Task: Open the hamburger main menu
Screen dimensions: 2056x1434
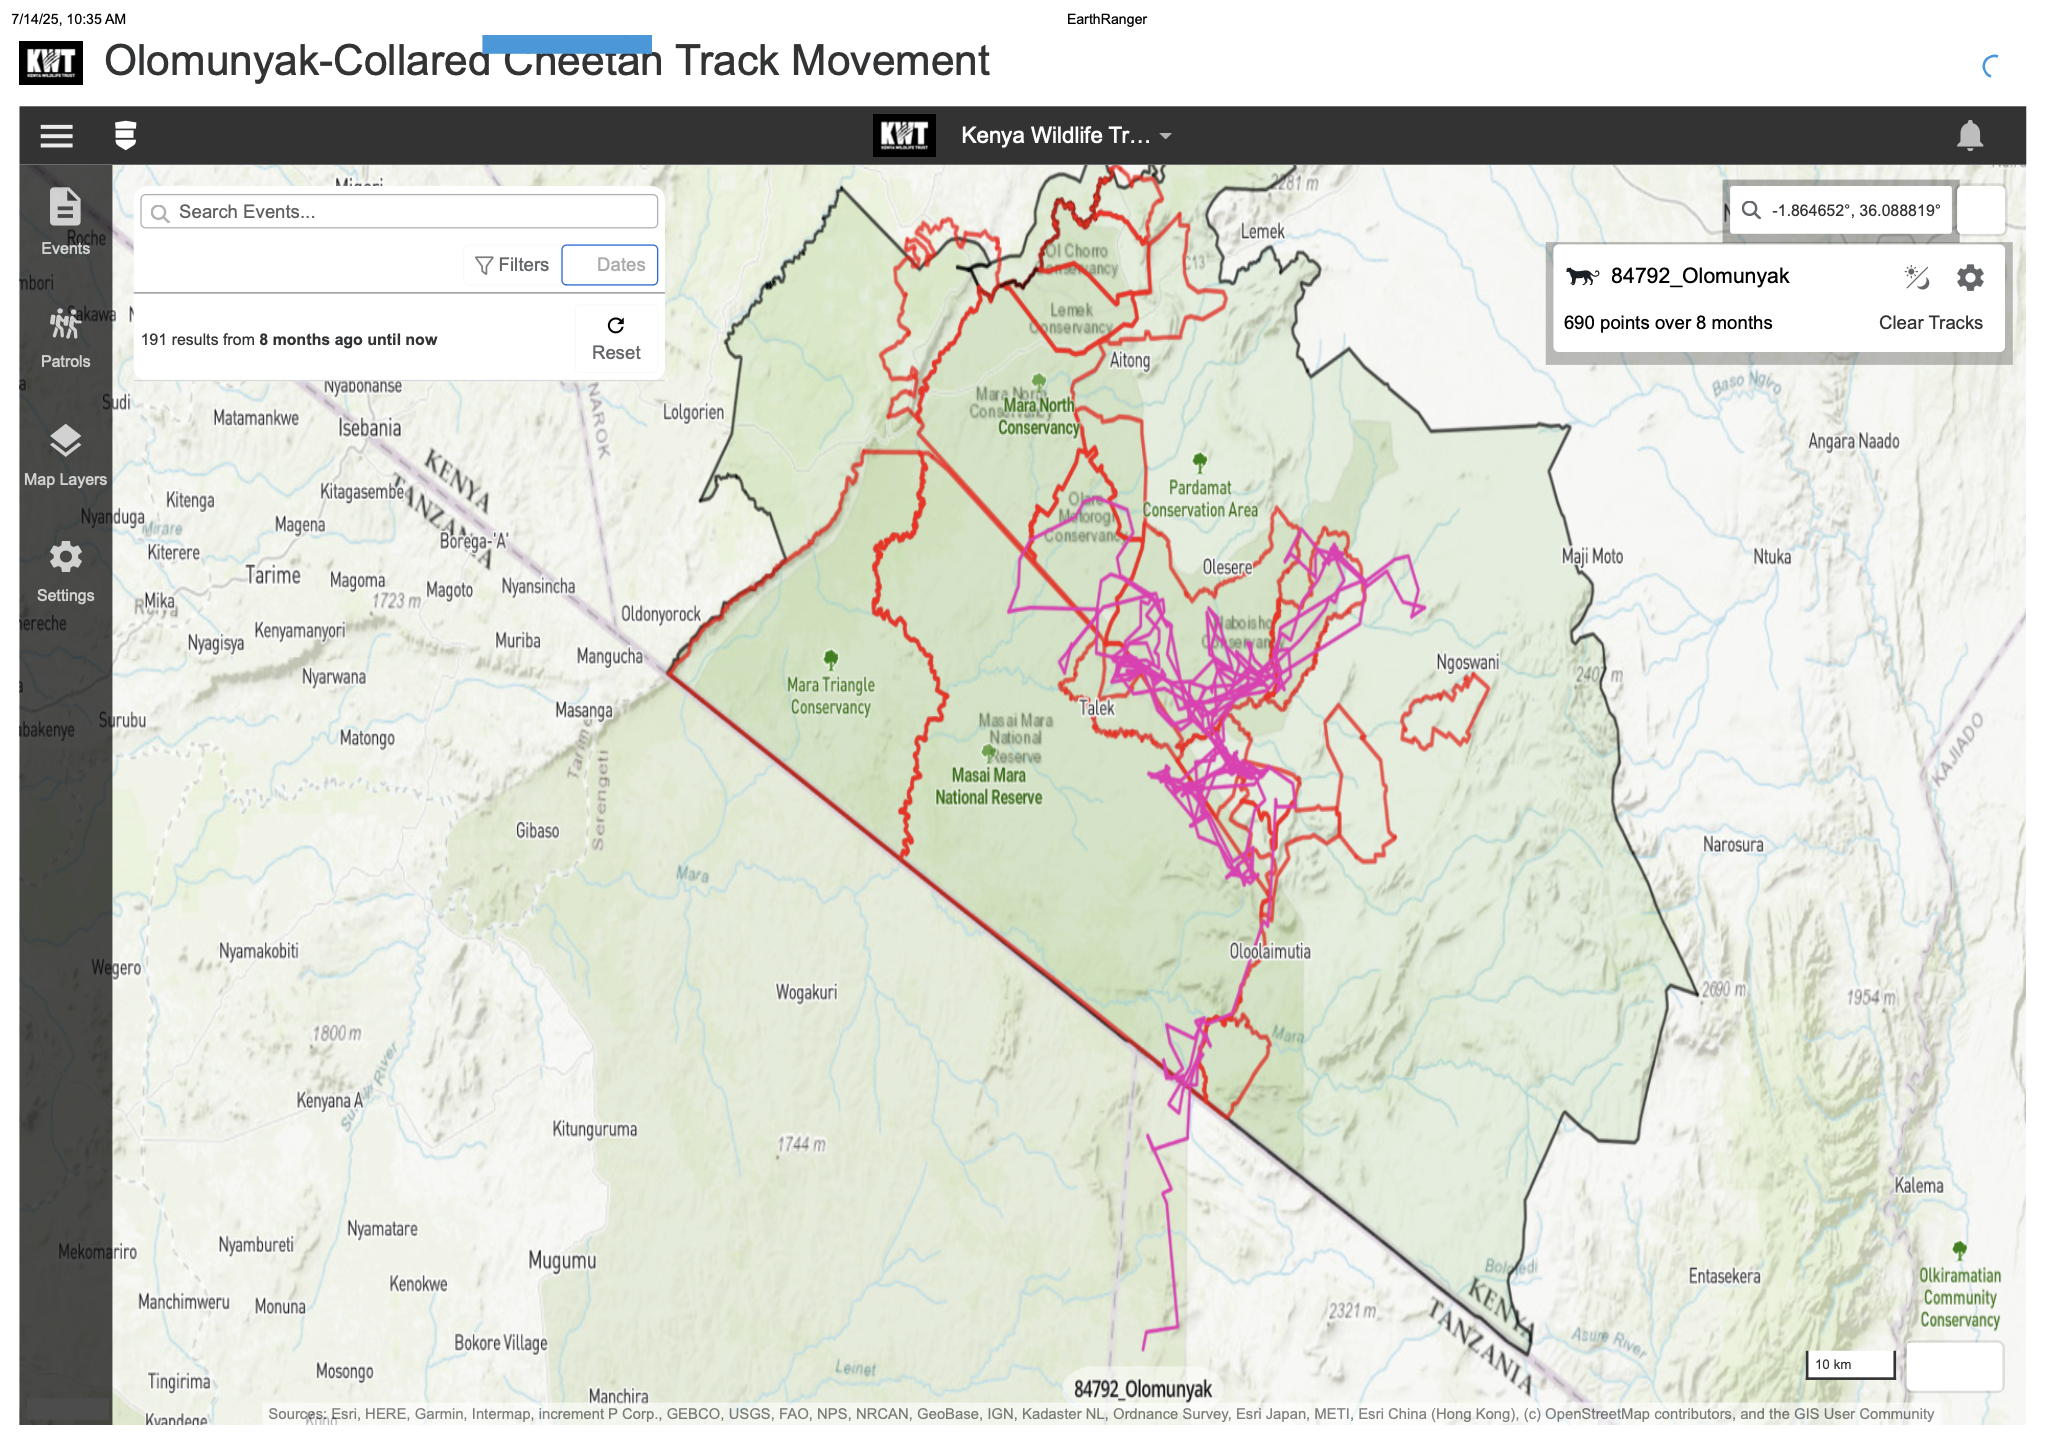Action: click(56, 135)
